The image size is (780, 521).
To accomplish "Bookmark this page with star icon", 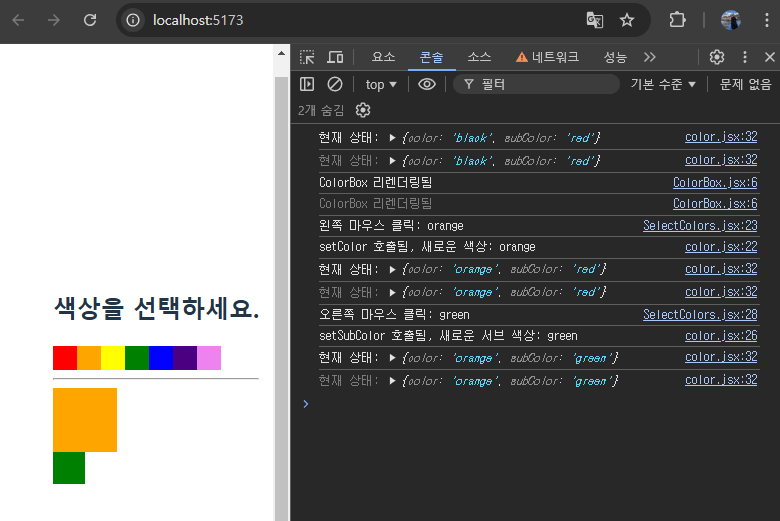I will tap(627, 20).
